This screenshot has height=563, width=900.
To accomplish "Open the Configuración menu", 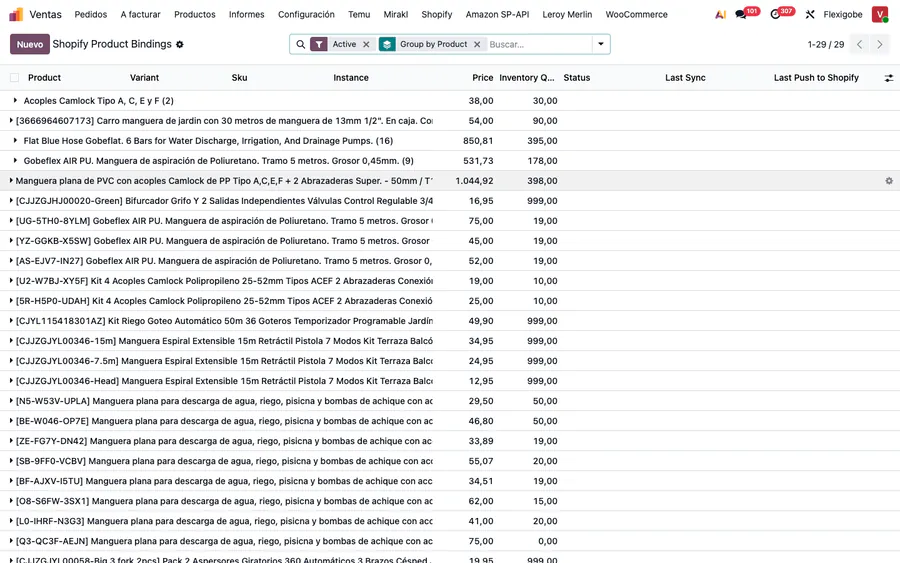I will coord(306,14).
